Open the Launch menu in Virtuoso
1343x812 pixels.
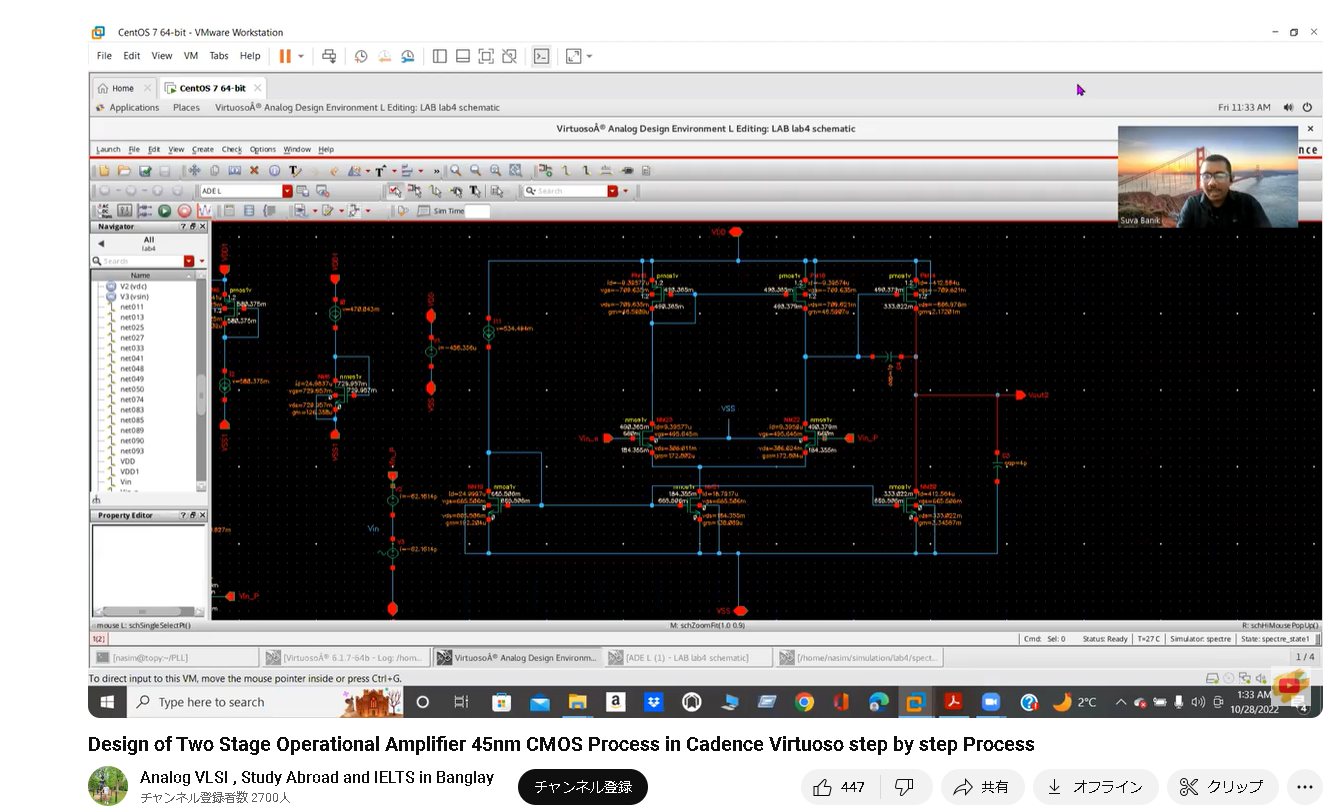[x=107, y=149]
